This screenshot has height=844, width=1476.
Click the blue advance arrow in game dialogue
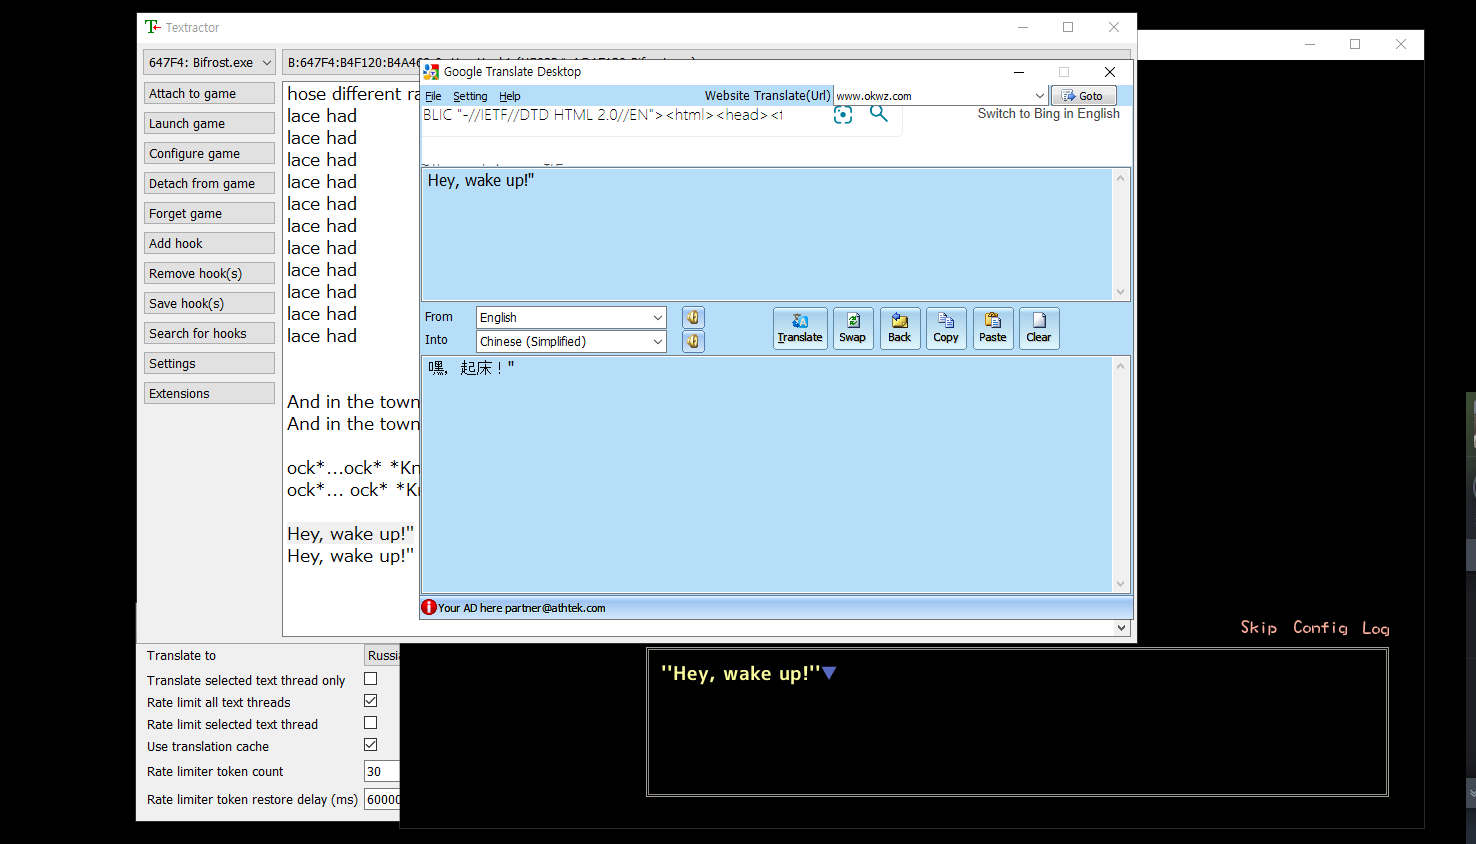pos(829,673)
